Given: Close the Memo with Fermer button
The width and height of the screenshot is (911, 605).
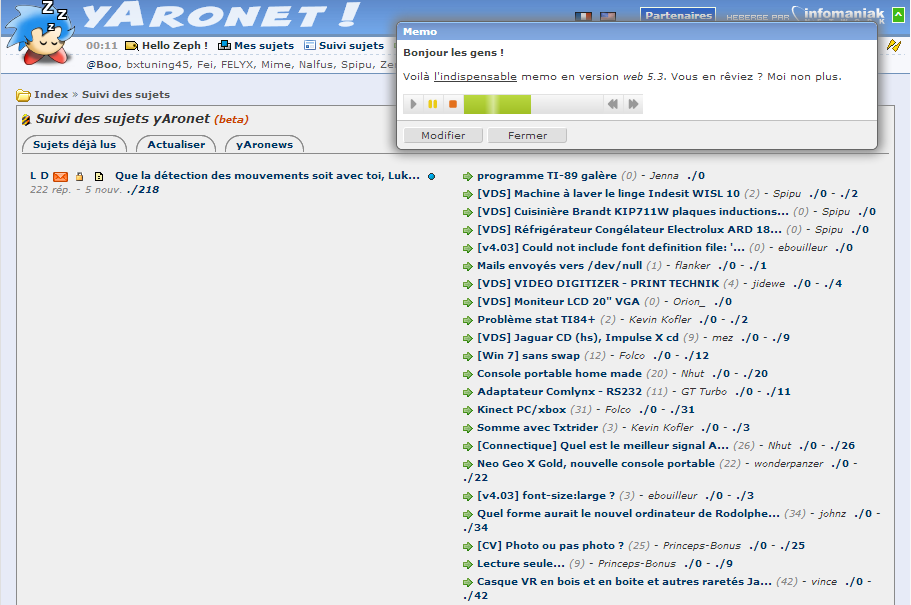Looking at the screenshot, I should 527,135.
